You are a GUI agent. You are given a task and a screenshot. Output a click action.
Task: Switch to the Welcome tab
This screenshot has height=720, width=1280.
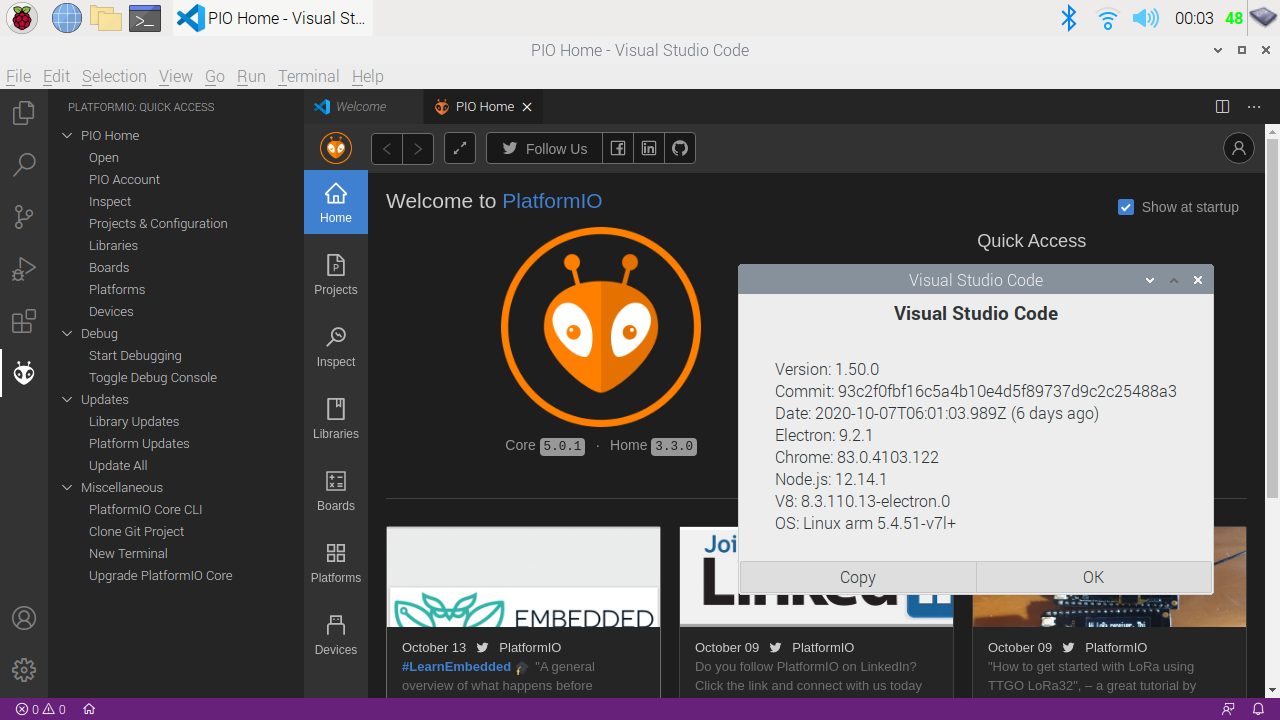[x=362, y=106]
